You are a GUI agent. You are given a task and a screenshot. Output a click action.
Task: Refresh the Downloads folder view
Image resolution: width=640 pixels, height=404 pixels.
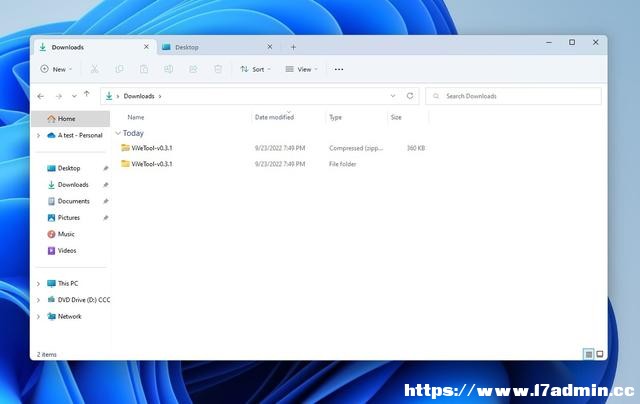pos(410,96)
